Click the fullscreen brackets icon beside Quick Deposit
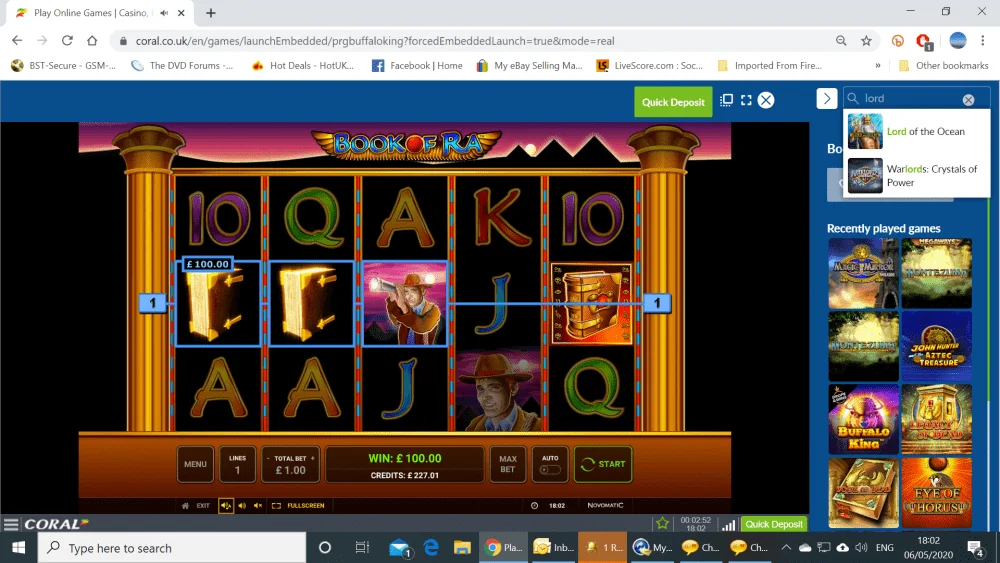 [746, 100]
